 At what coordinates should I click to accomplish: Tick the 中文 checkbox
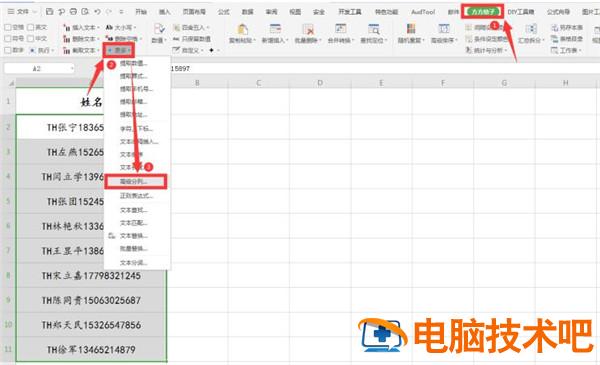(31, 39)
